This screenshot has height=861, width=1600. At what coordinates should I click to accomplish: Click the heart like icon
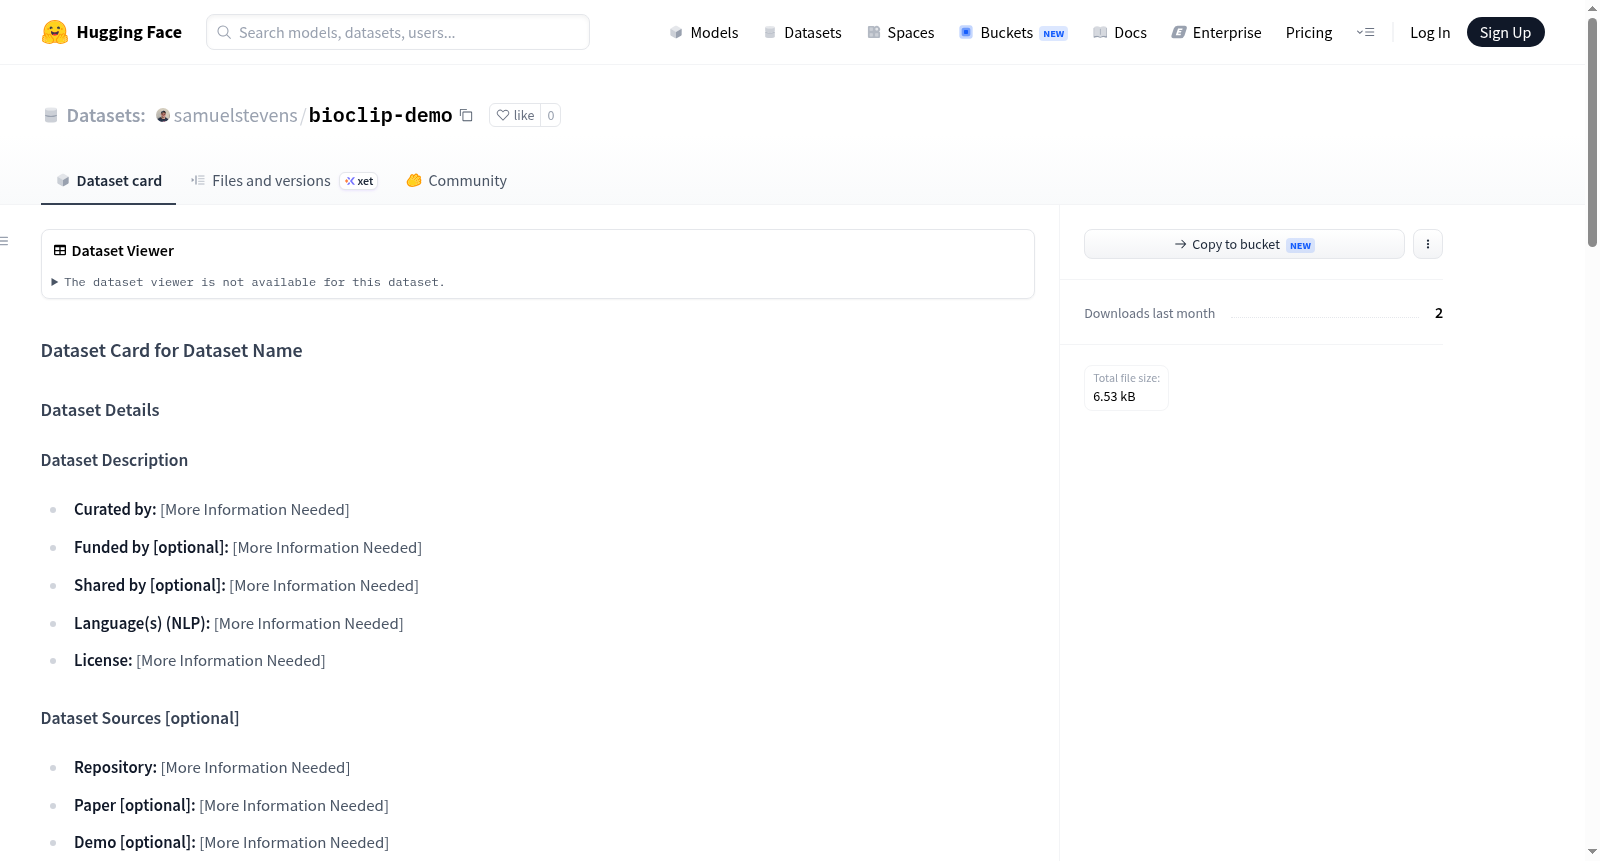click(503, 115)
